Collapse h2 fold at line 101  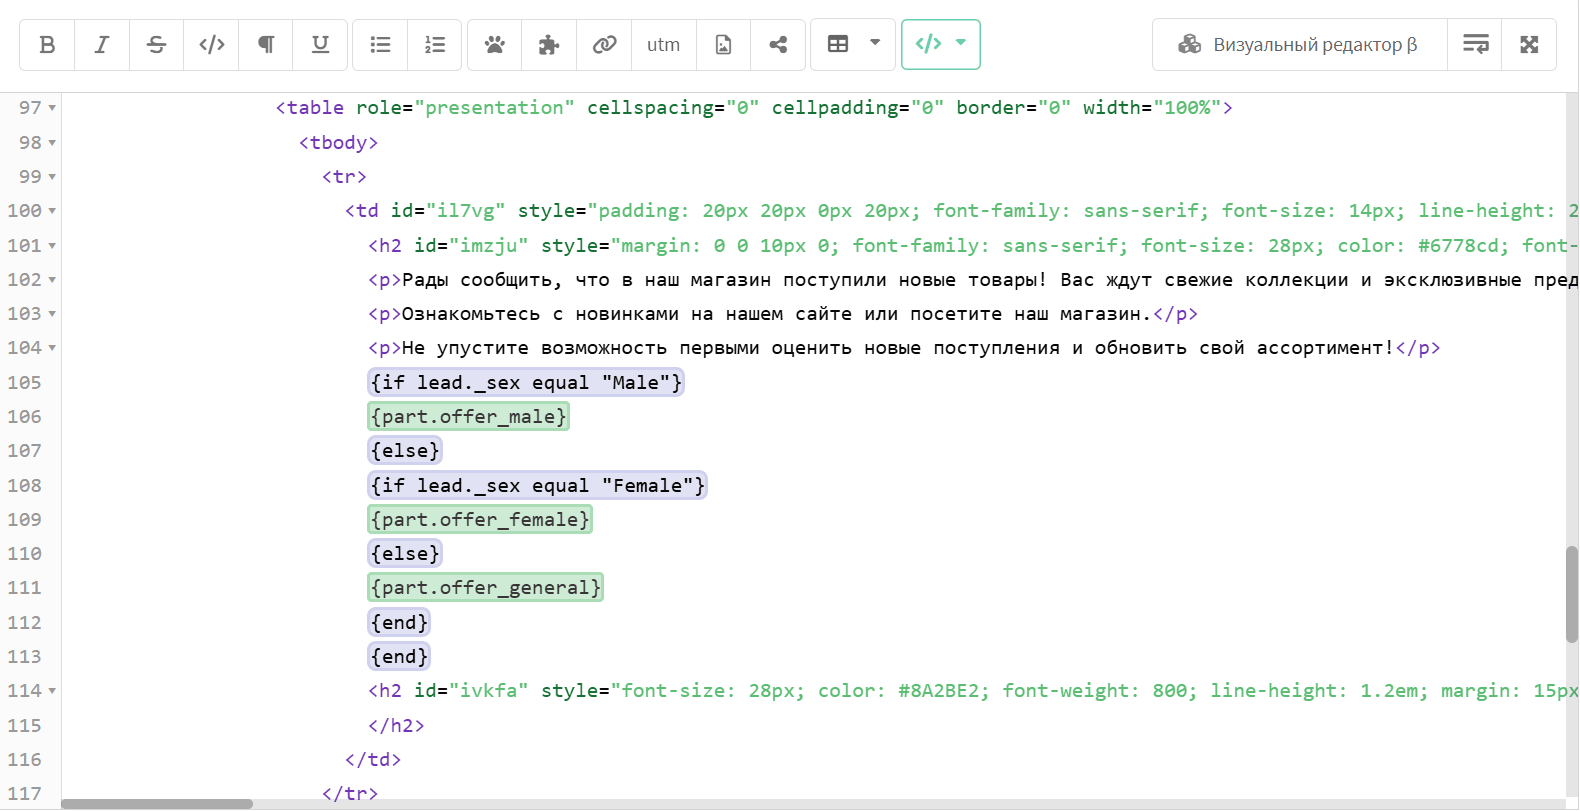(x=52, y=246)
